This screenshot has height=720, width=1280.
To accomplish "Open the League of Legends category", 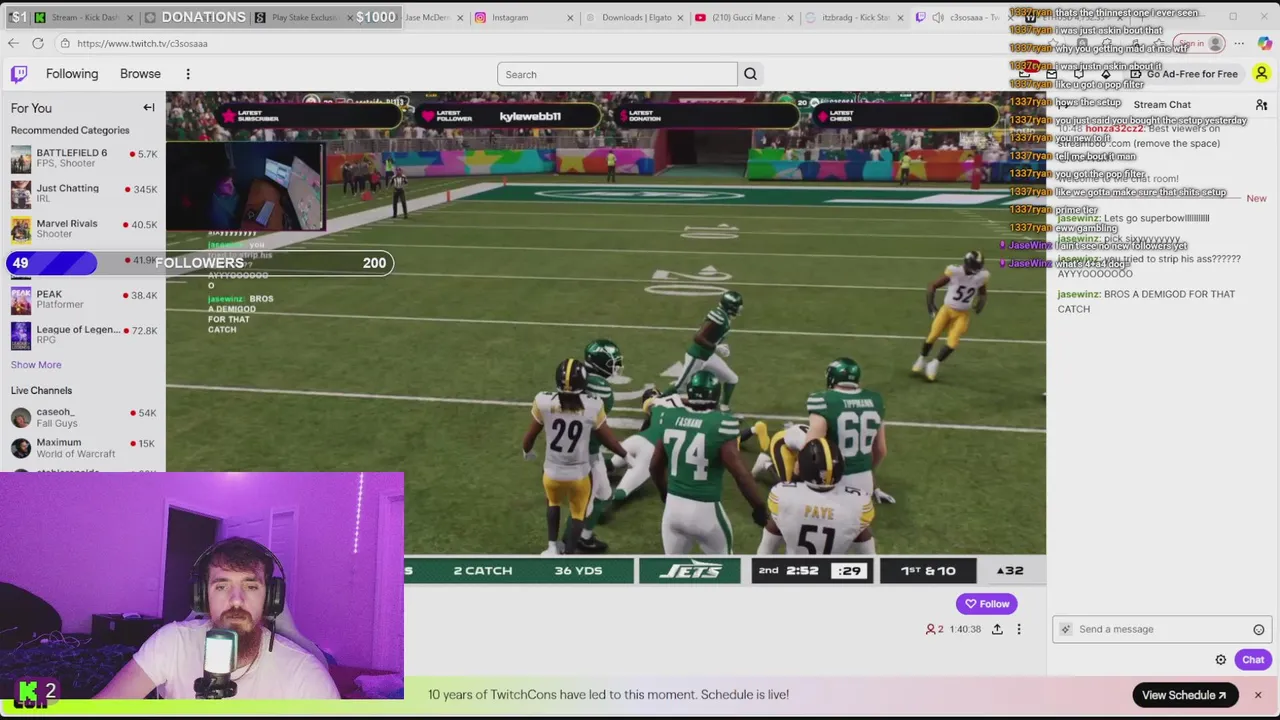I will (x=83, y=334).
